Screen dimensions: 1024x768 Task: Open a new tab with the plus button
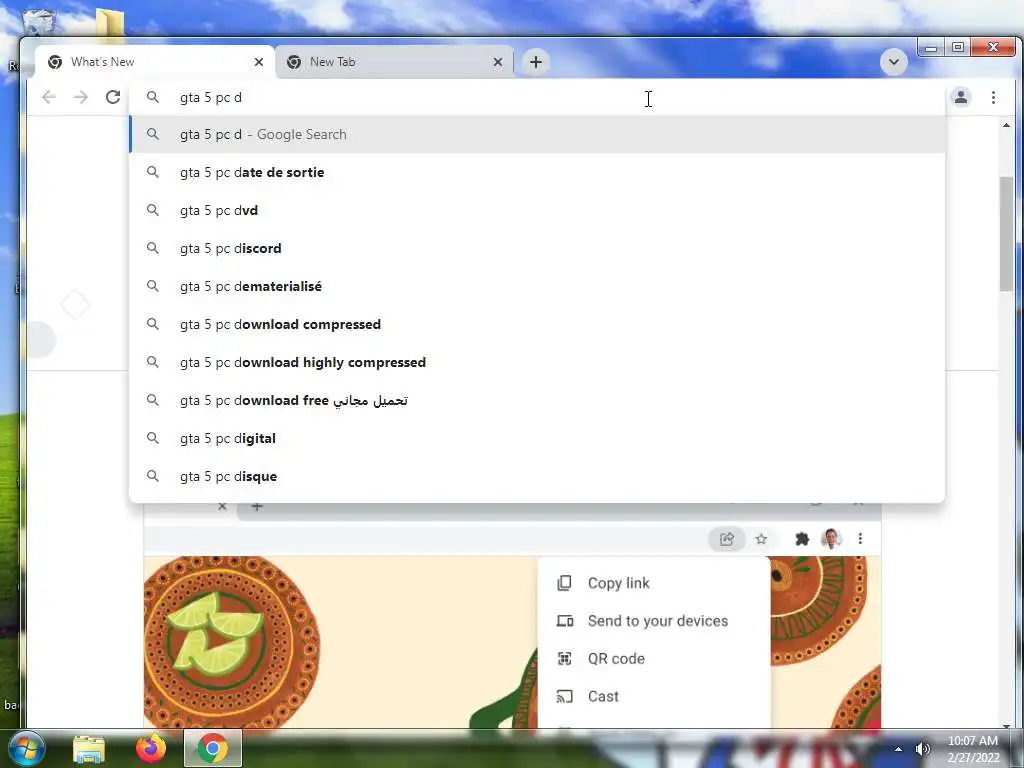(536, 62)
